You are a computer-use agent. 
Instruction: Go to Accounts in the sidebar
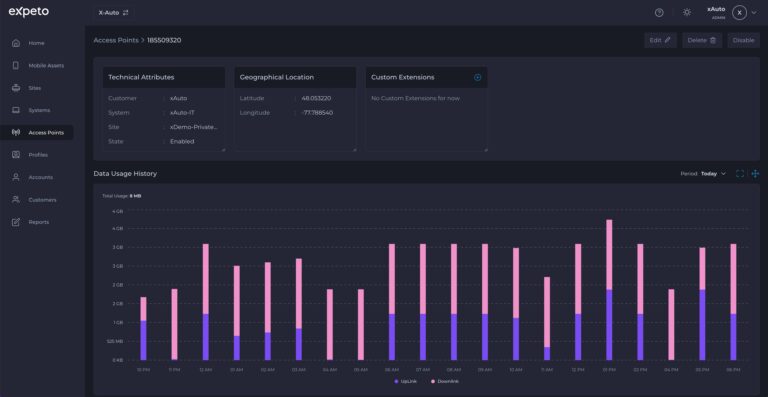[x=37, y=177]
